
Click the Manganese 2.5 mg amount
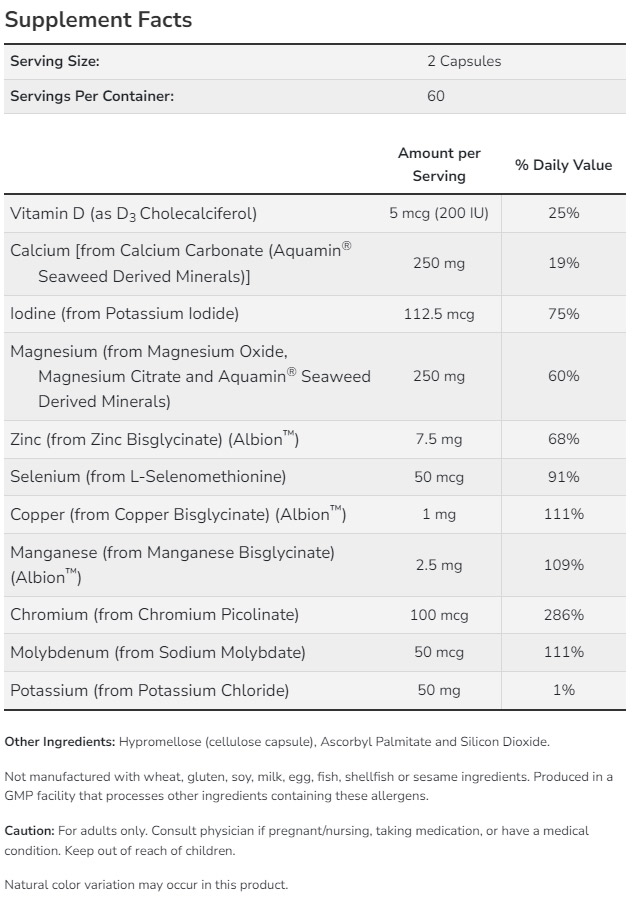(x=439, y=565)
